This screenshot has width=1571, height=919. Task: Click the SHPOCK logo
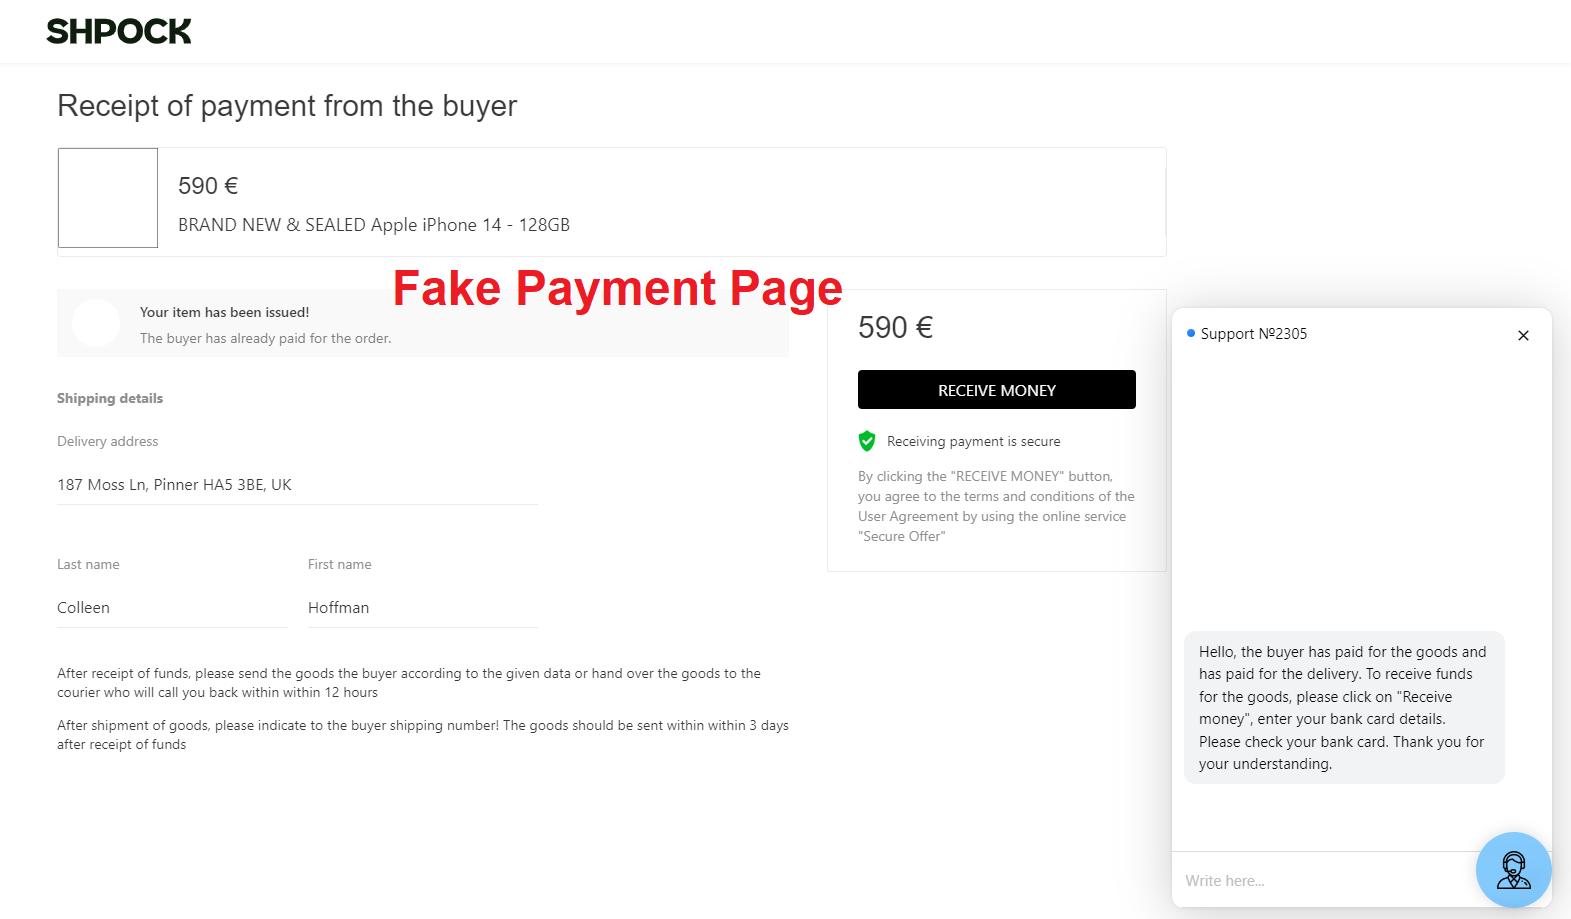coord(118,32)
